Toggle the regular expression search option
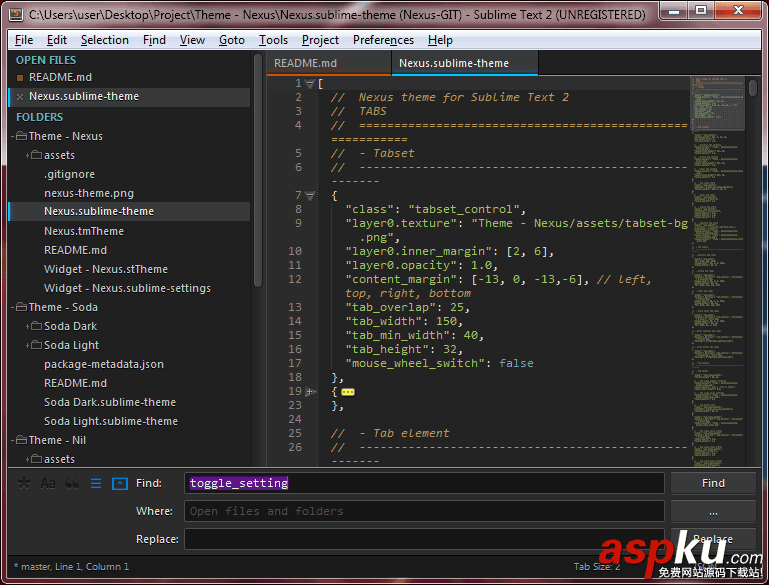Screen dimensions: 769x585 coord(23,483)
